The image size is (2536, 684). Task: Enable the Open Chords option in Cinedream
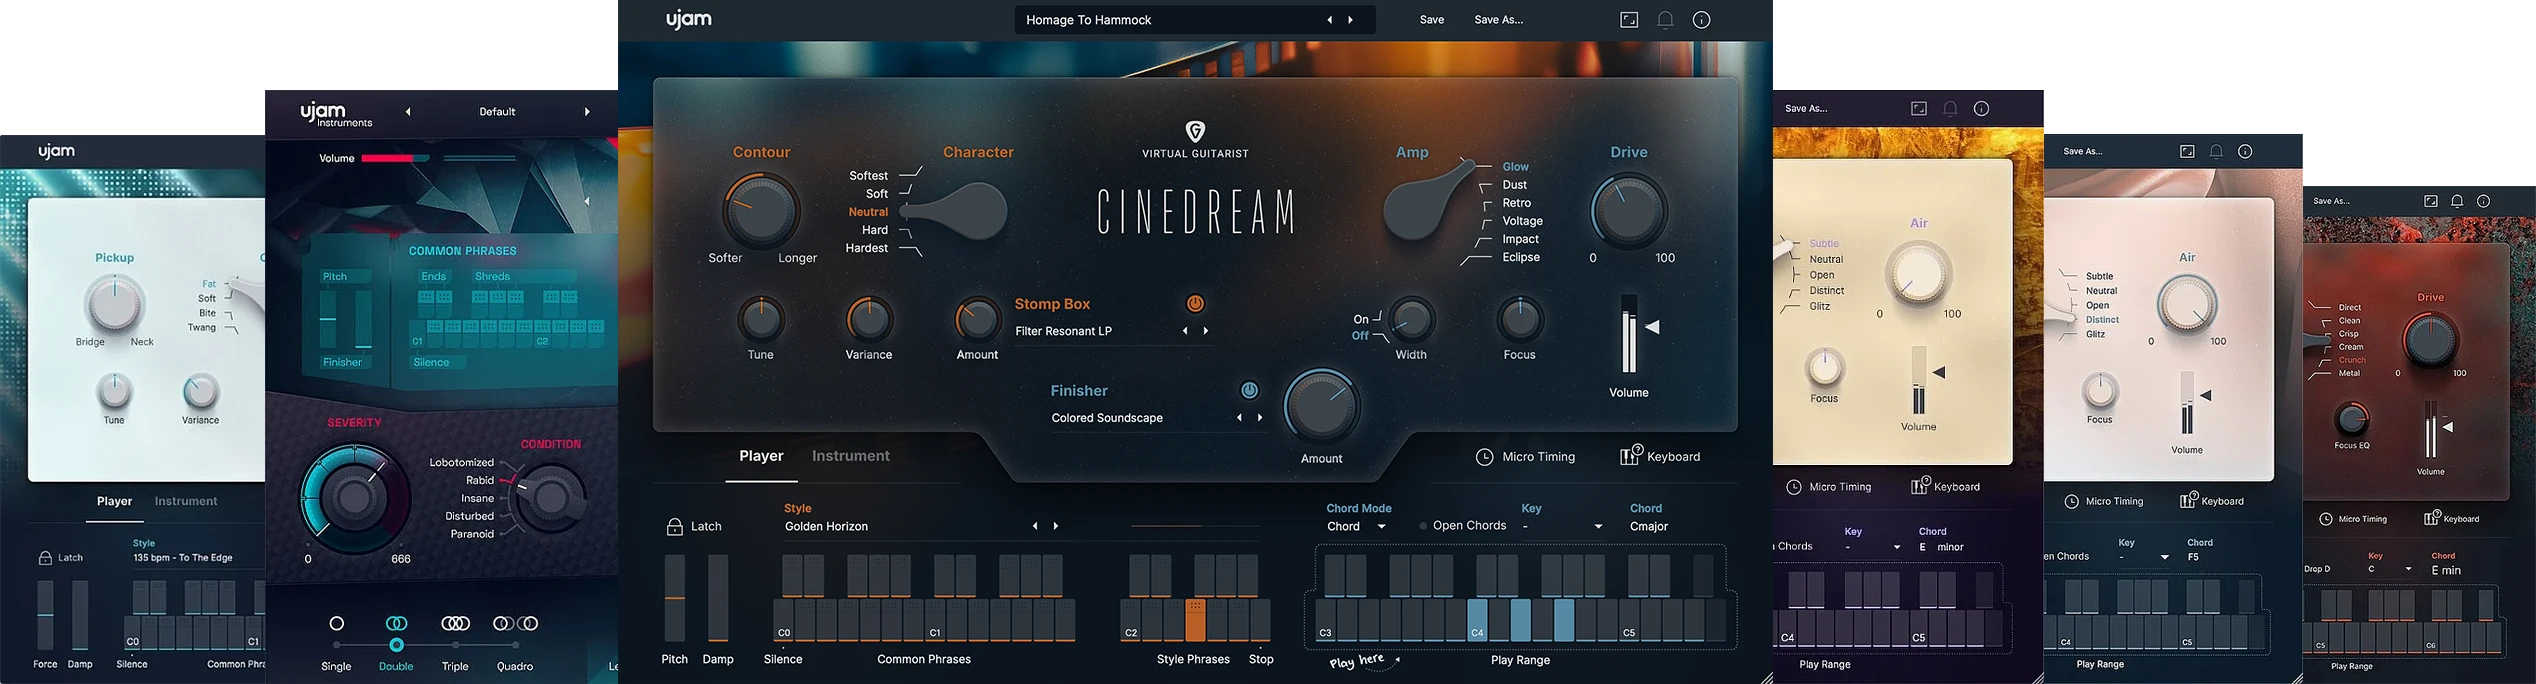coord(1423,526)
